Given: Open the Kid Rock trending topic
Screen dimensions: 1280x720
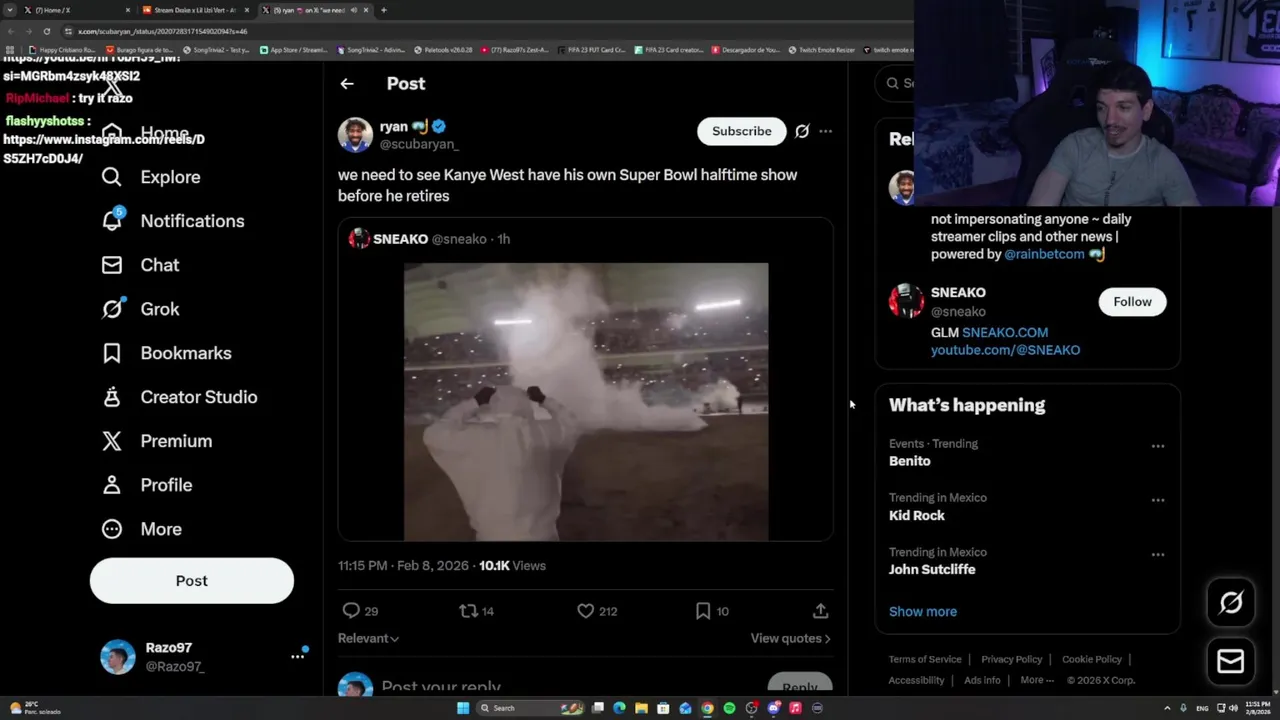Looking at the screenshot, I should pos(917,515).
